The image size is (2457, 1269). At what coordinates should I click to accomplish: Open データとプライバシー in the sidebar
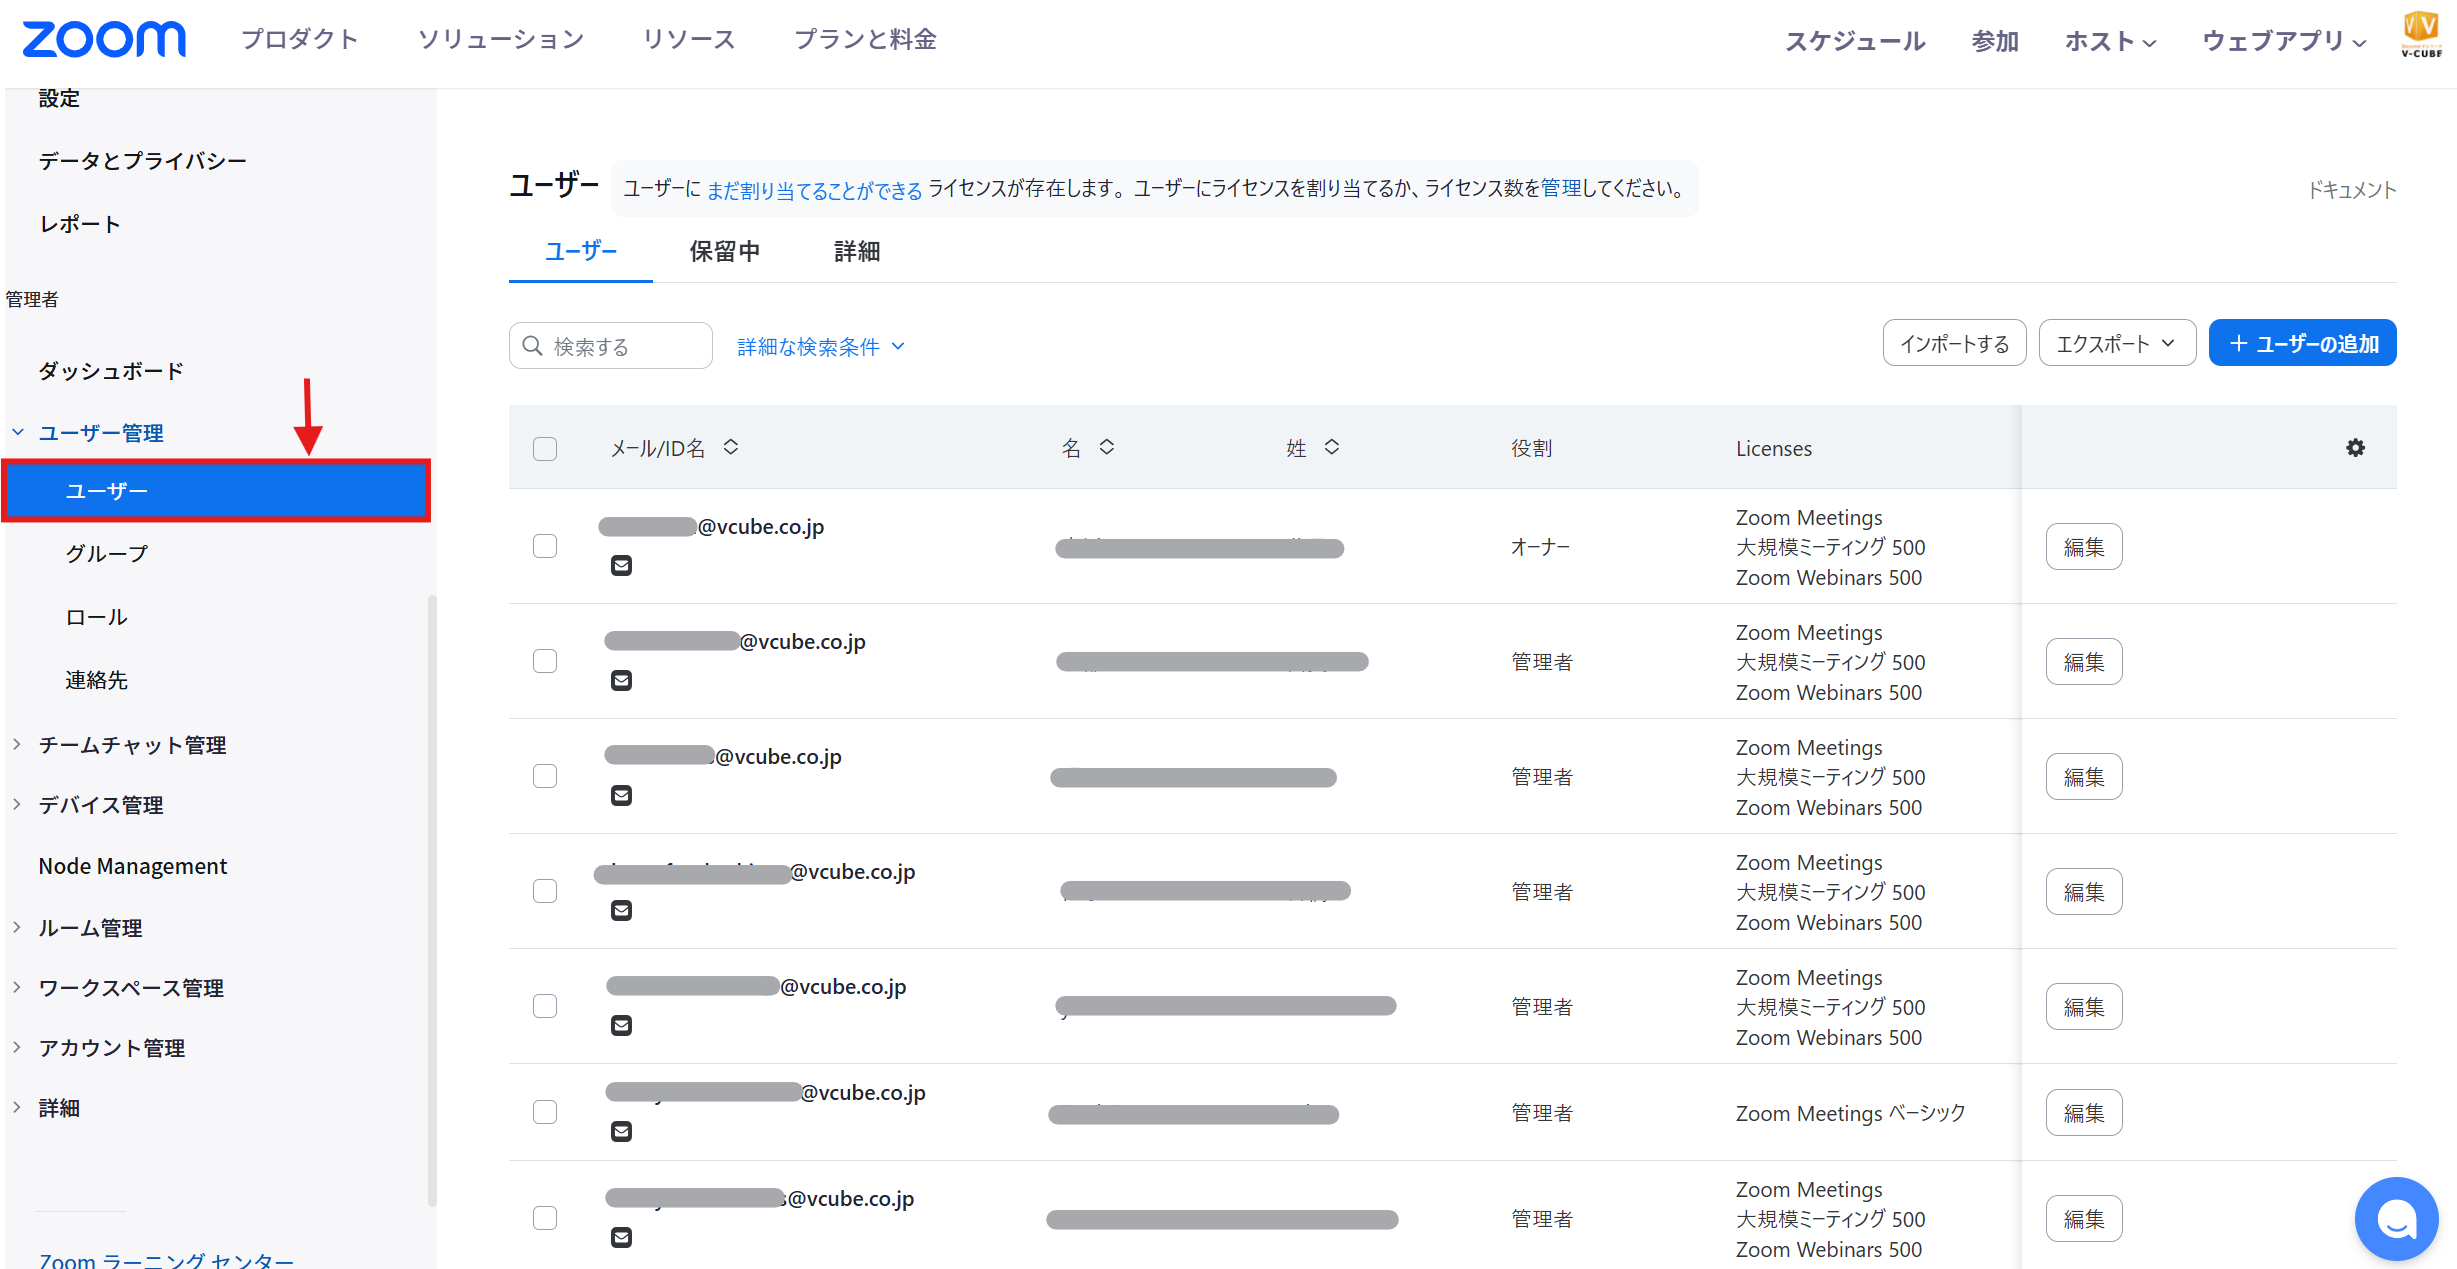(143, 161)
